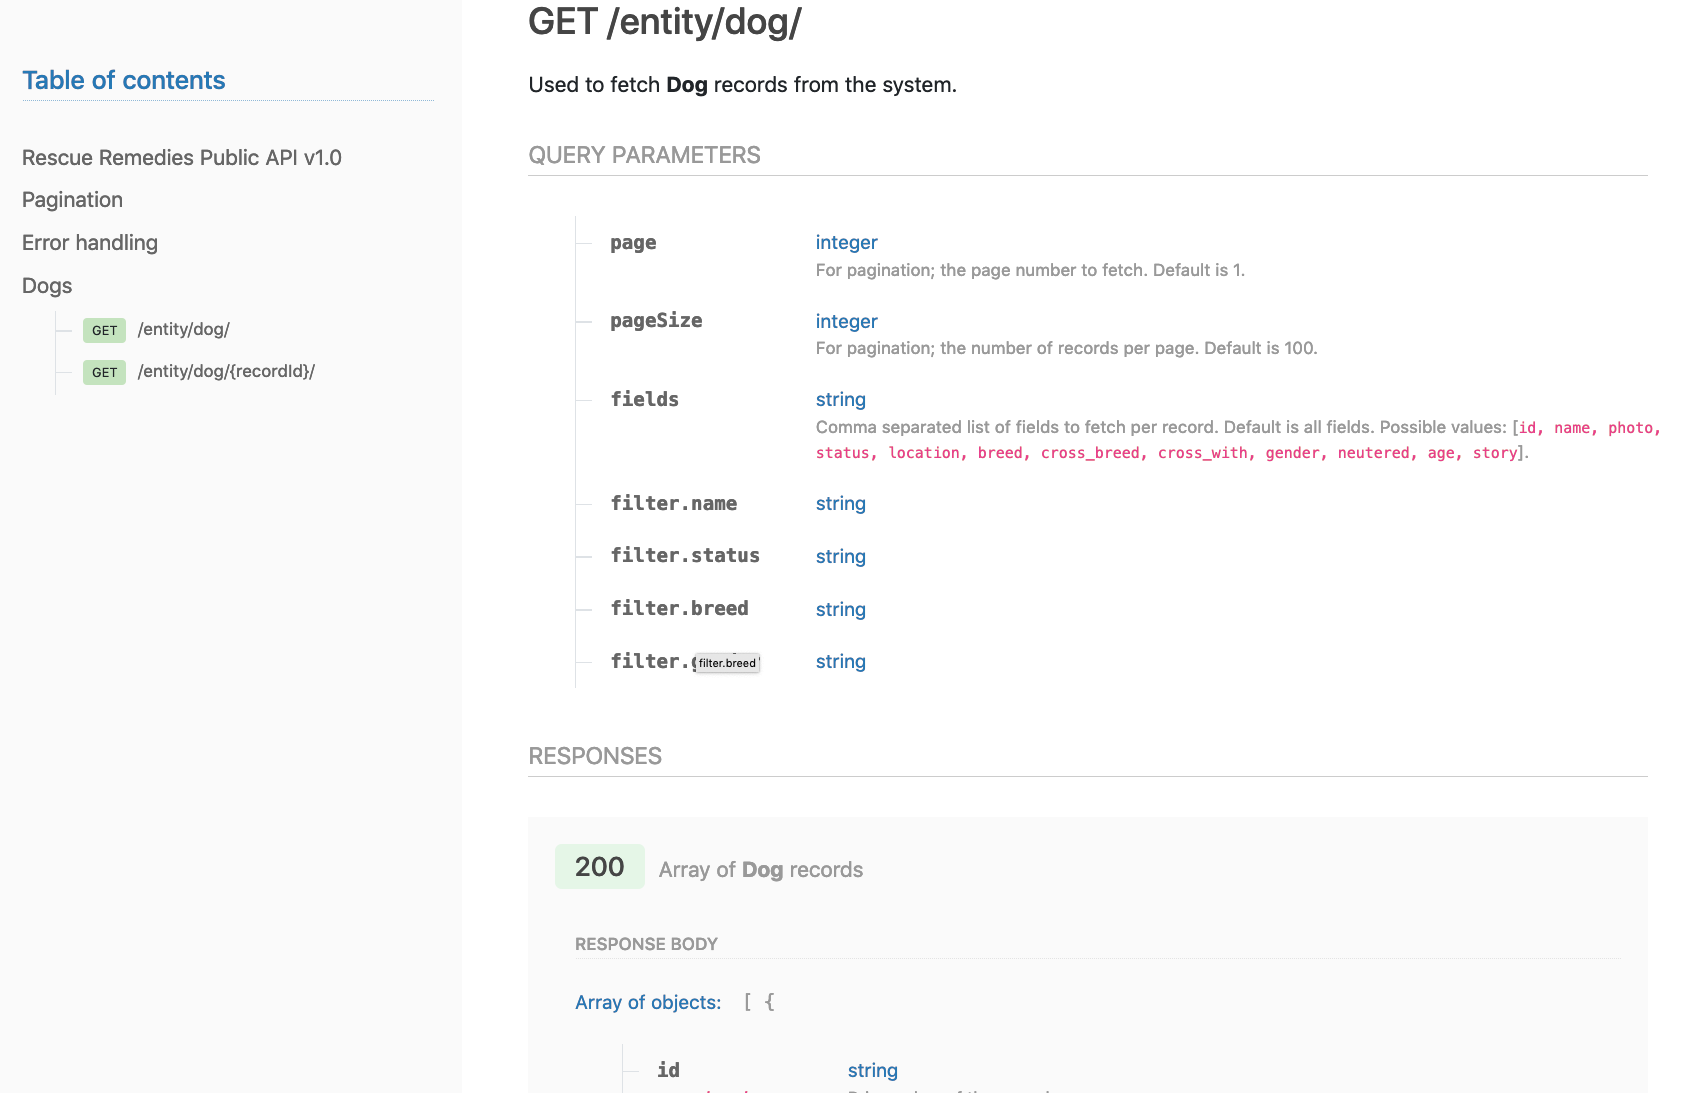Click the Table of contents heading
Screen dimensions: 1704x1093
(124, 81)
